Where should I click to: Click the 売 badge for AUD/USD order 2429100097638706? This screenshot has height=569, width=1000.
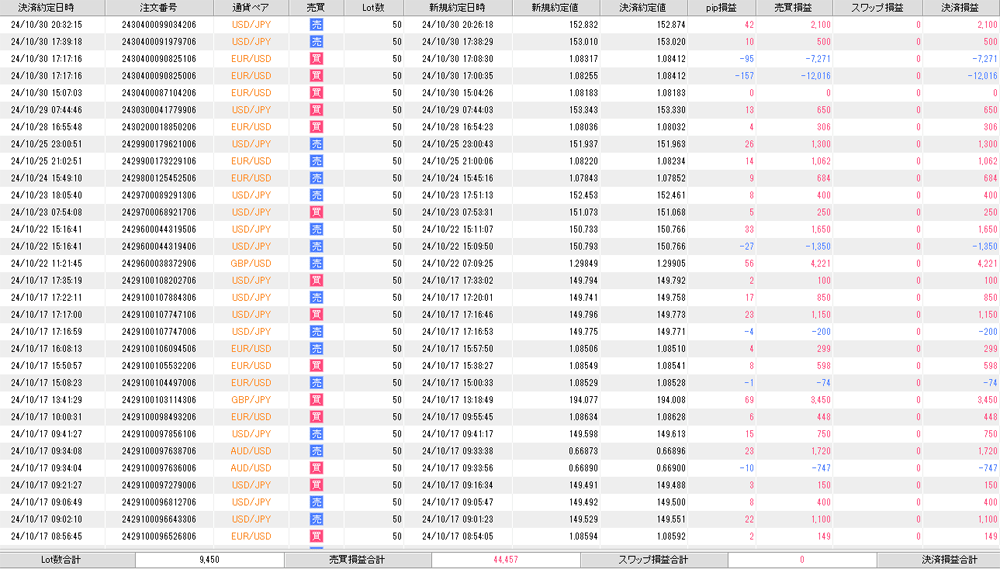[x=316, y=451]
